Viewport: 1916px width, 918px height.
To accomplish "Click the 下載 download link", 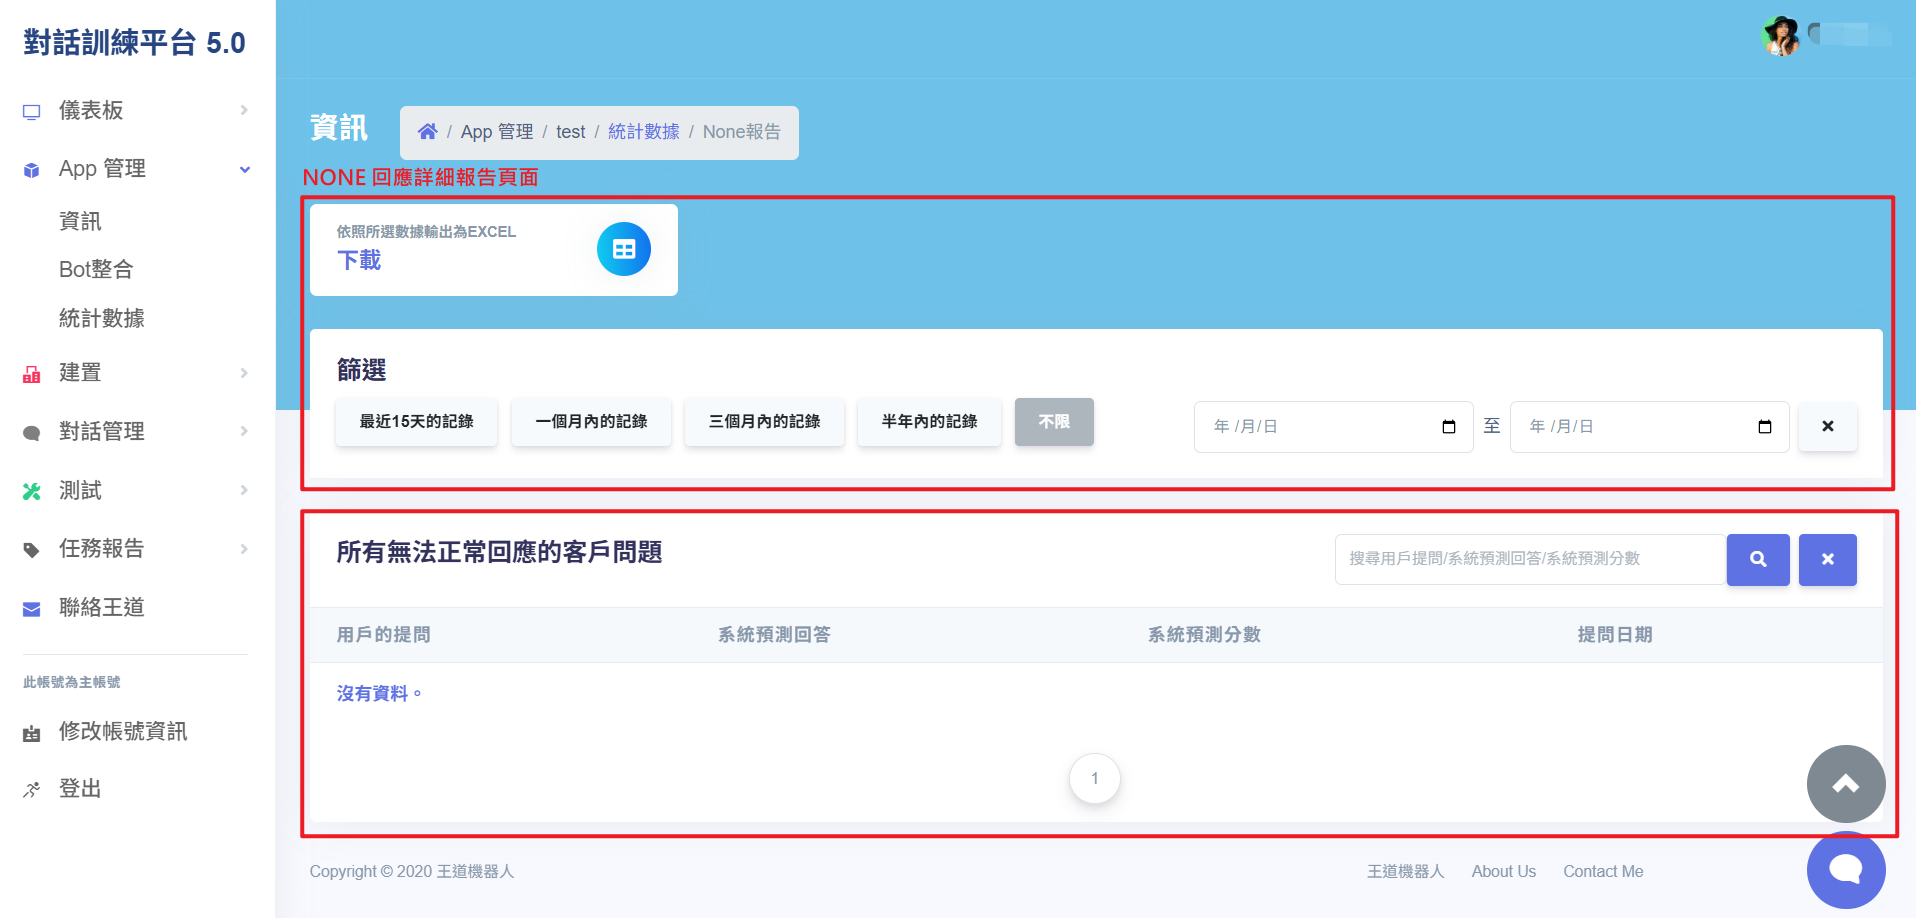I will point(359,261).
